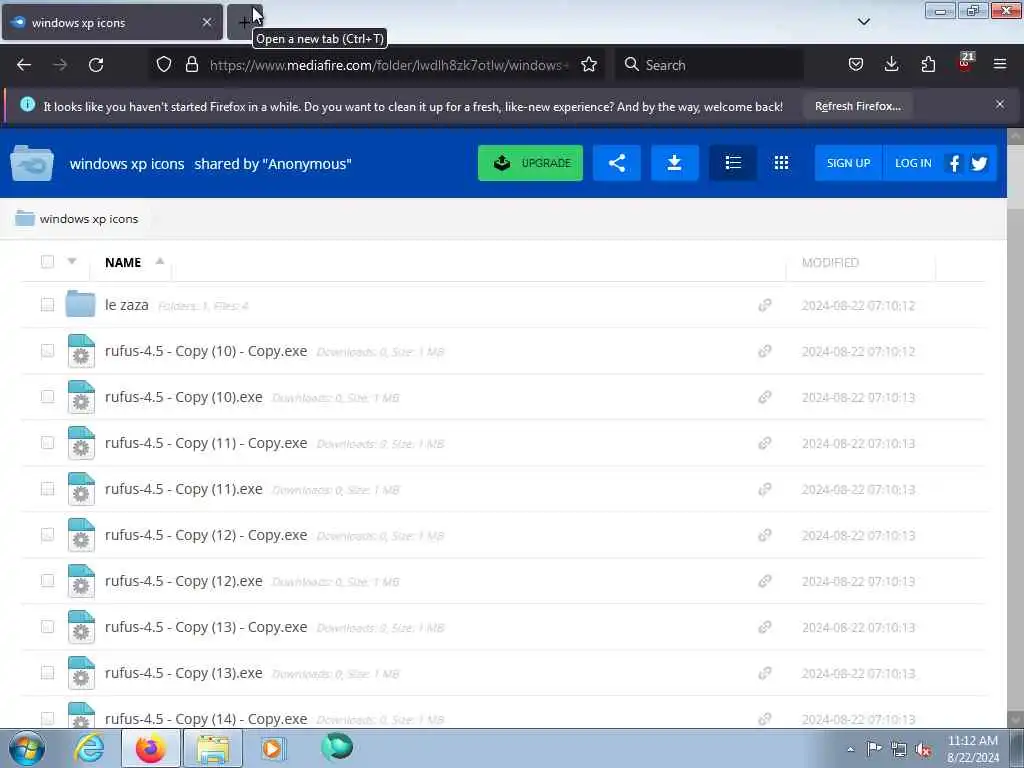Click MediaFire folder logo in header
1024x768 pixels.
click(32, 163)
